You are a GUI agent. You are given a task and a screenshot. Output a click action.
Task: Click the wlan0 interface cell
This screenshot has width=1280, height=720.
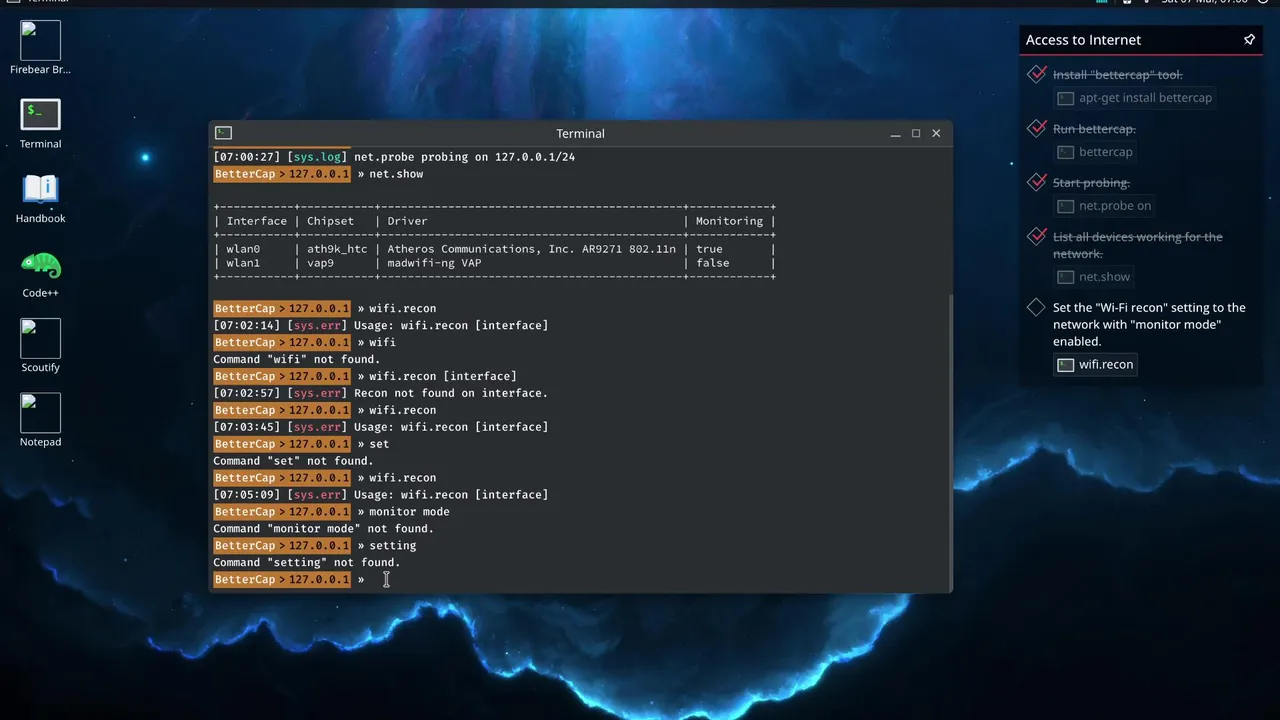[243, 249]
